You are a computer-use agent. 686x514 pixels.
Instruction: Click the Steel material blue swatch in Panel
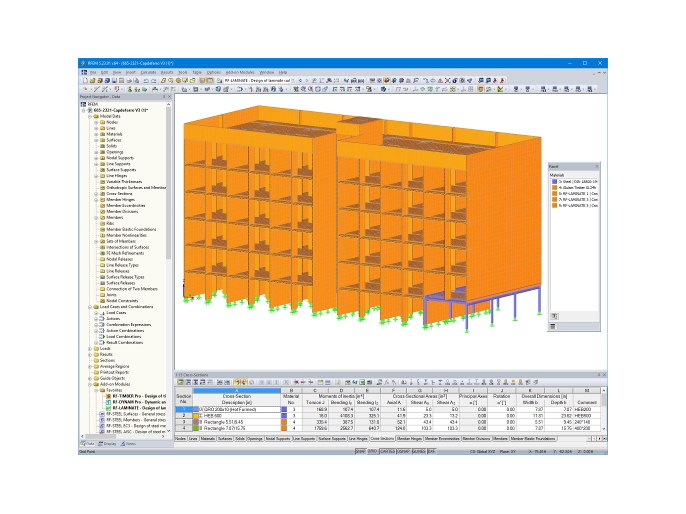[554, 181]
